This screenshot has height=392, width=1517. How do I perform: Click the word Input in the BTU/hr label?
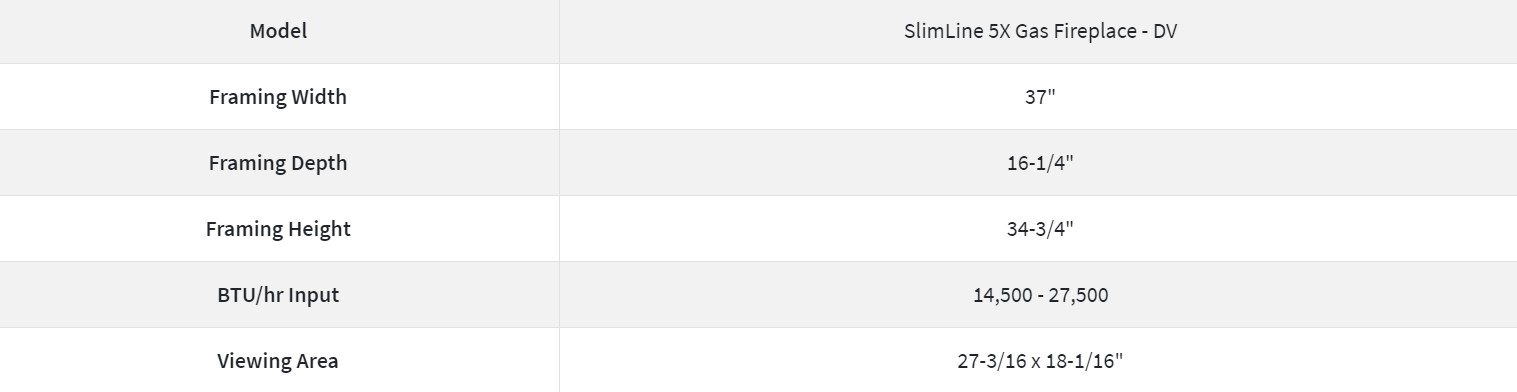click(313, 296)
